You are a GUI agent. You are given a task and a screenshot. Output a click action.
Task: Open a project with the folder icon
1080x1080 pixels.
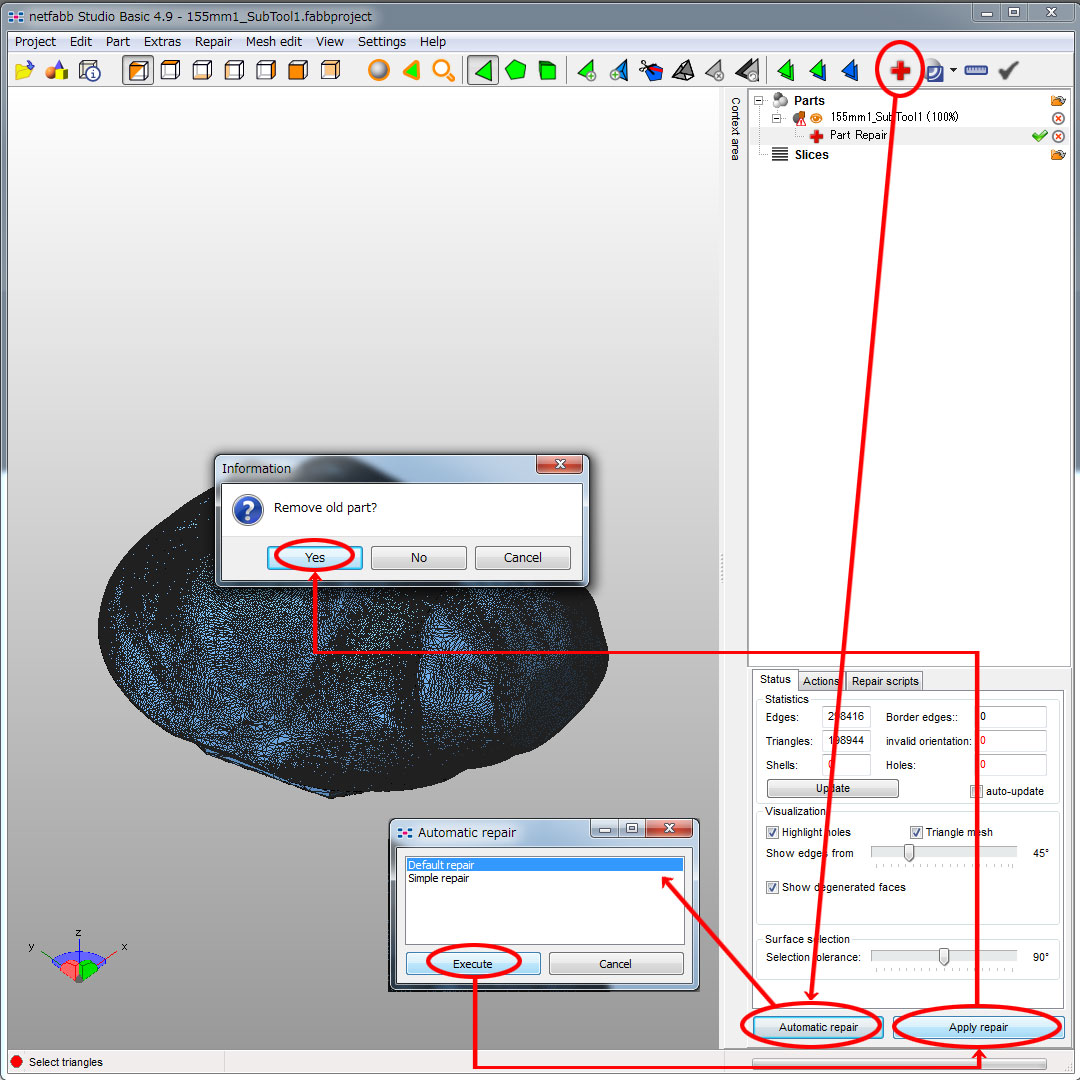tap(24, 70)
